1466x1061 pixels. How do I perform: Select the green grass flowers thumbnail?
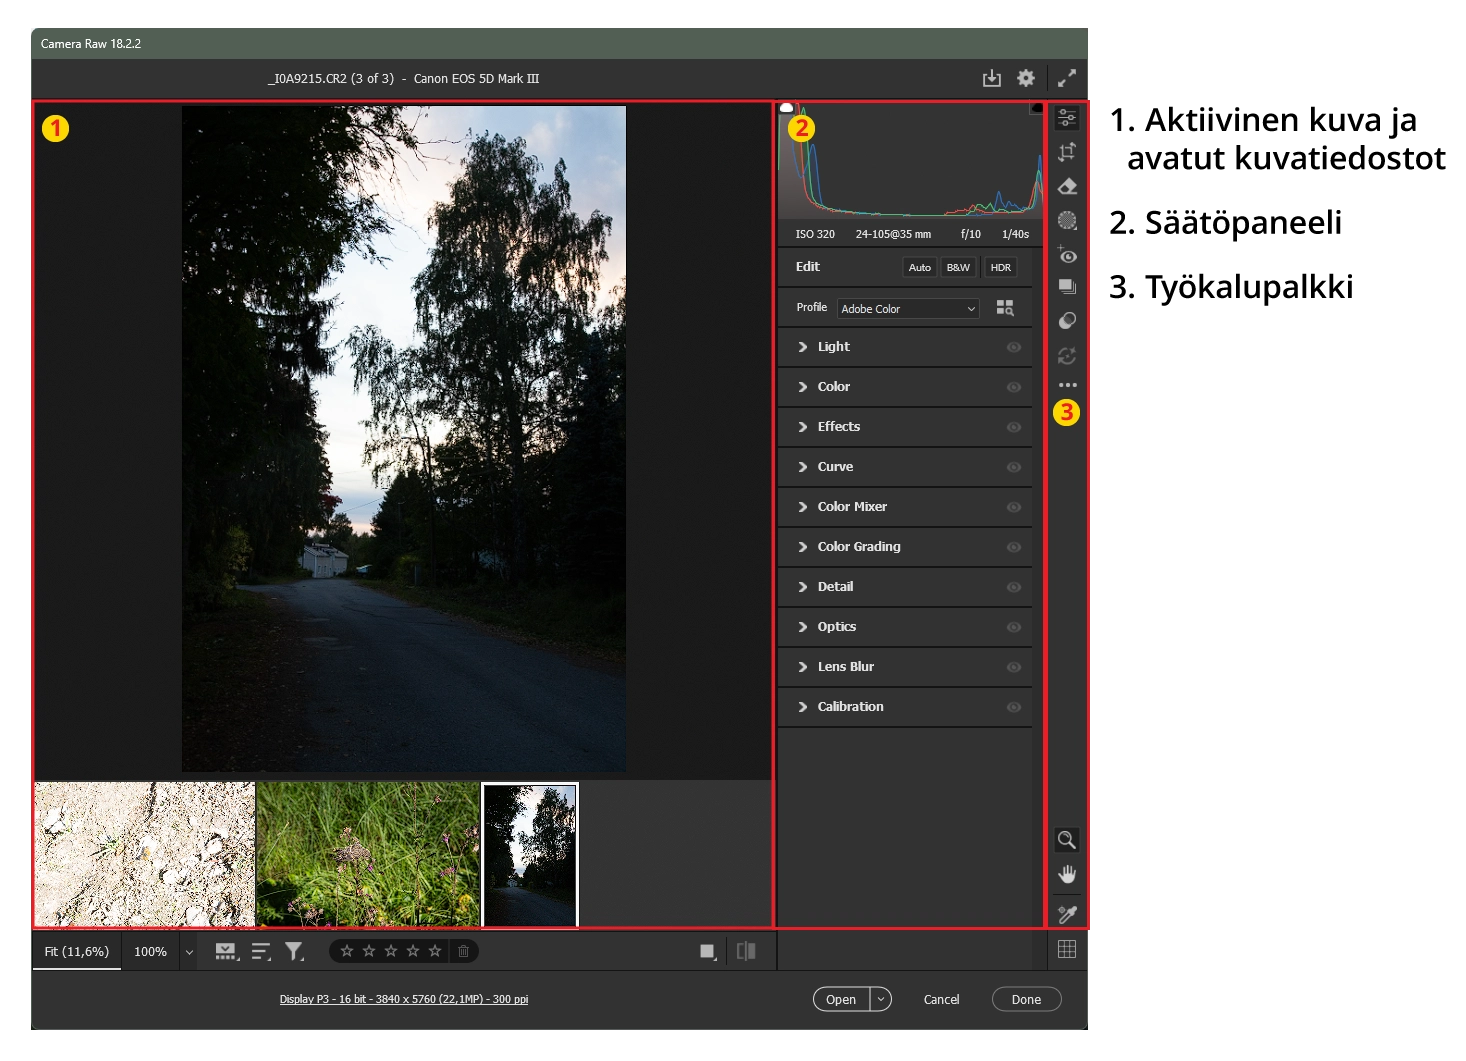click(368, 855)
